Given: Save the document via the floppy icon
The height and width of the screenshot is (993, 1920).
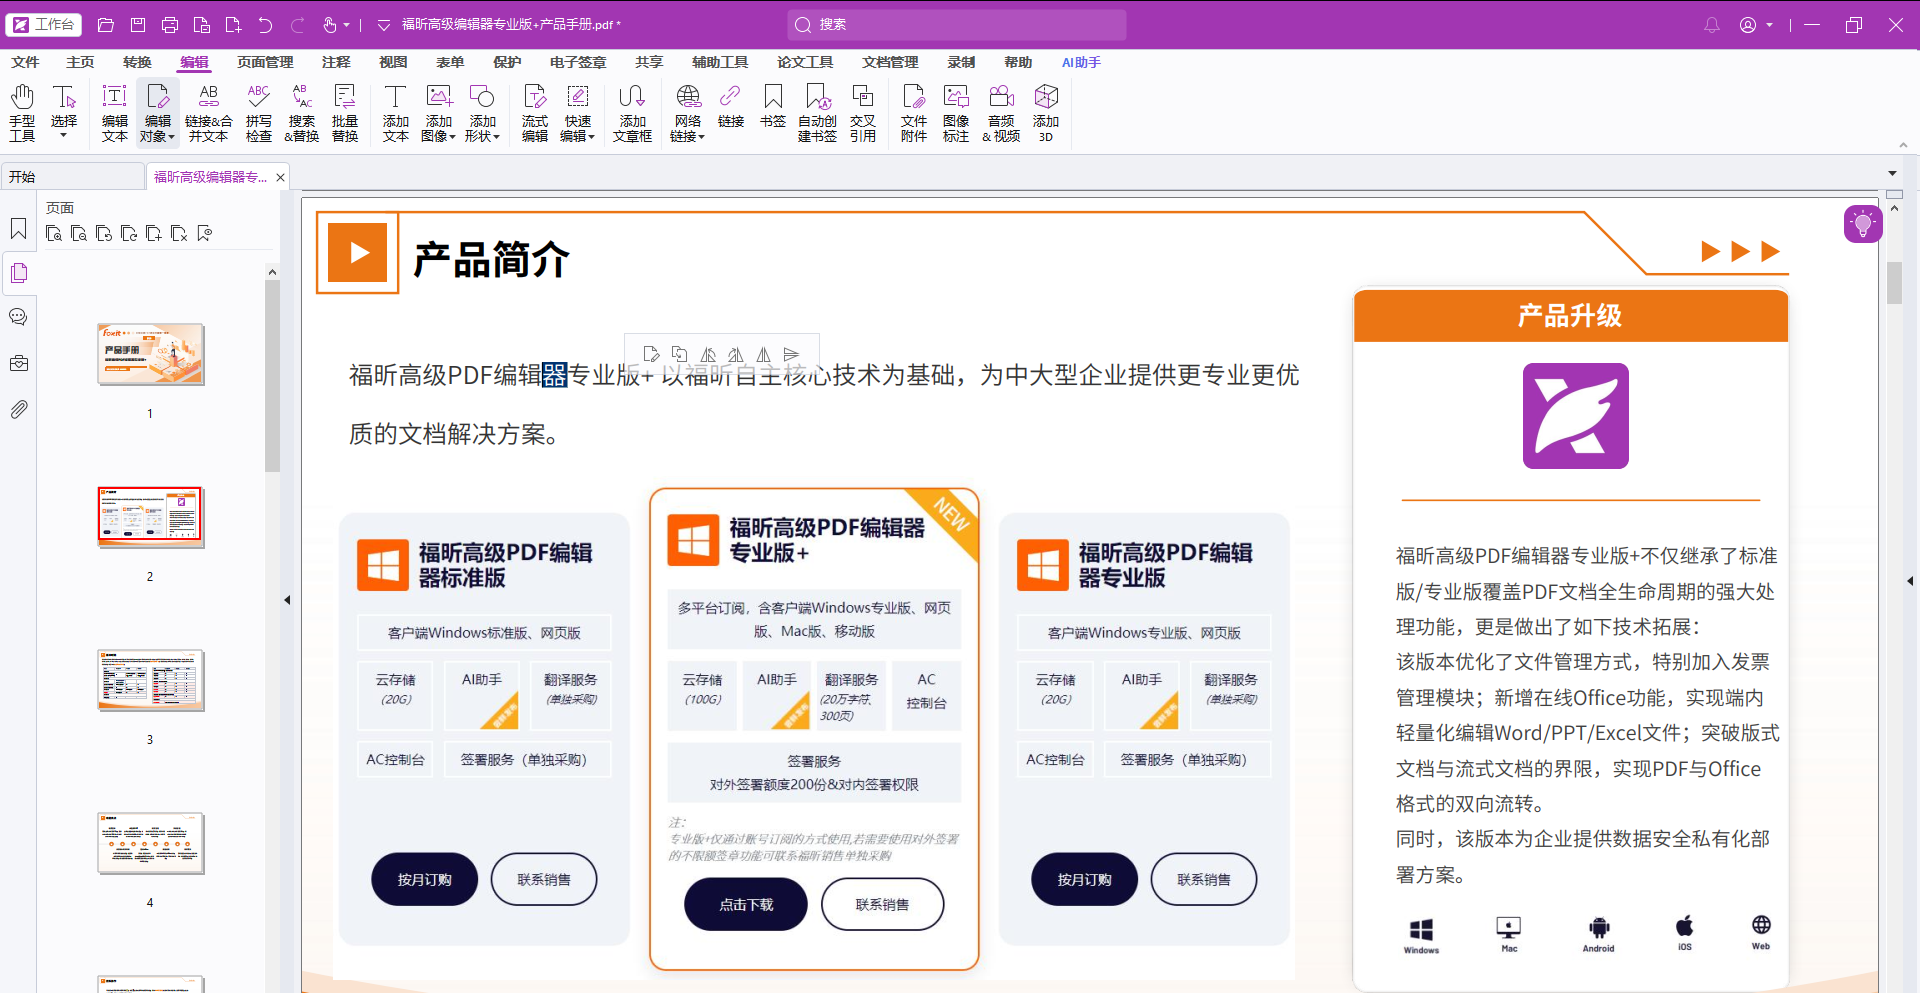Looking at the screenshot, I should tap(138, 25).
